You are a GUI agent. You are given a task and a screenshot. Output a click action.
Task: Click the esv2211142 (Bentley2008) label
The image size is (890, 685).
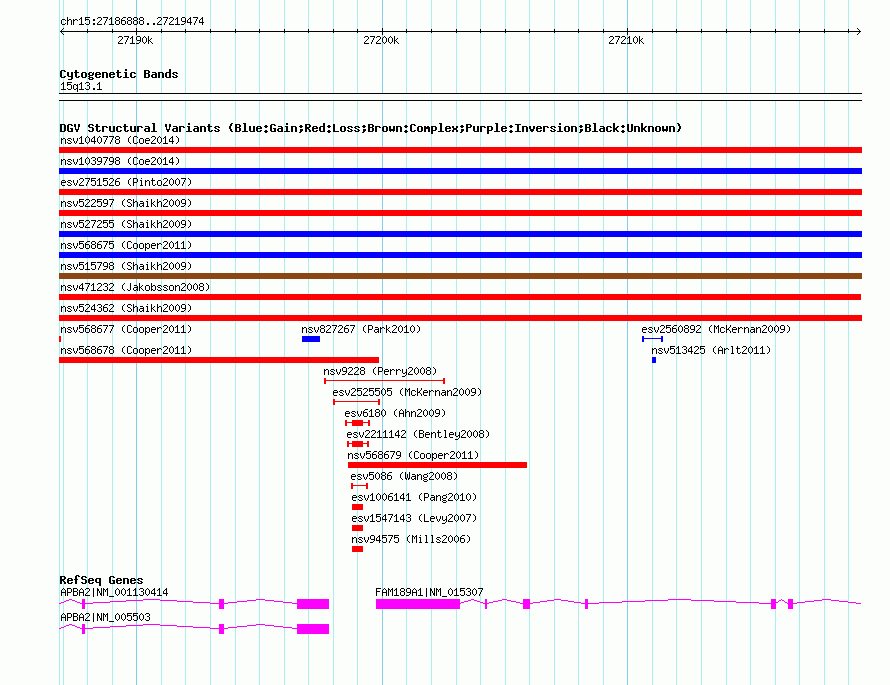(418, 434)
